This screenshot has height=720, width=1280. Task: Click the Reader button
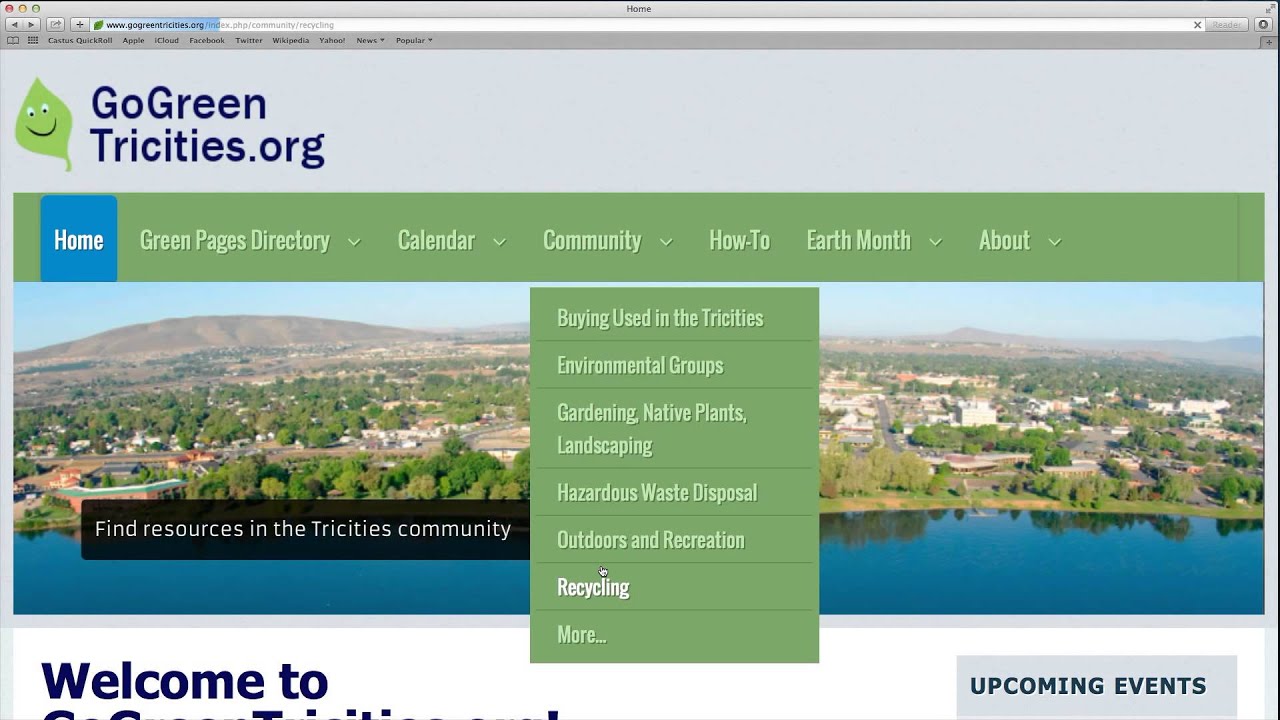1227,25
